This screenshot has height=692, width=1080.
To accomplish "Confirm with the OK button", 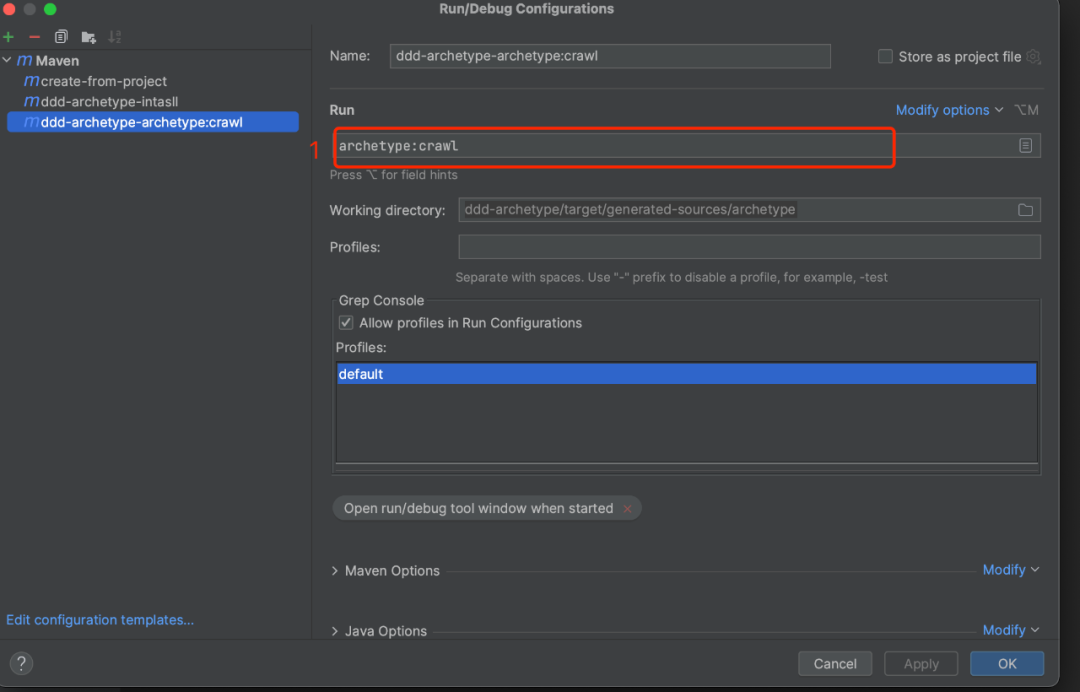I will click(1007, 664).
